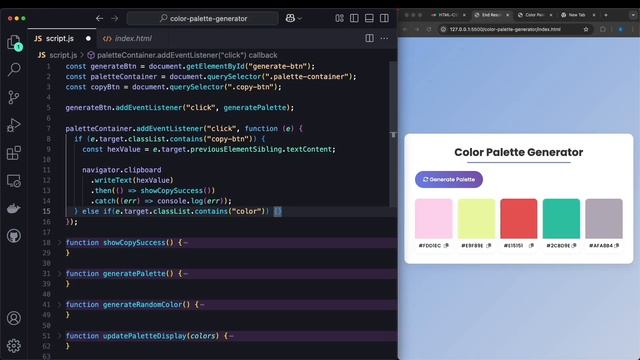640x360 pixels.
Task: Go back in the browser window
Action: coord(404,29)
